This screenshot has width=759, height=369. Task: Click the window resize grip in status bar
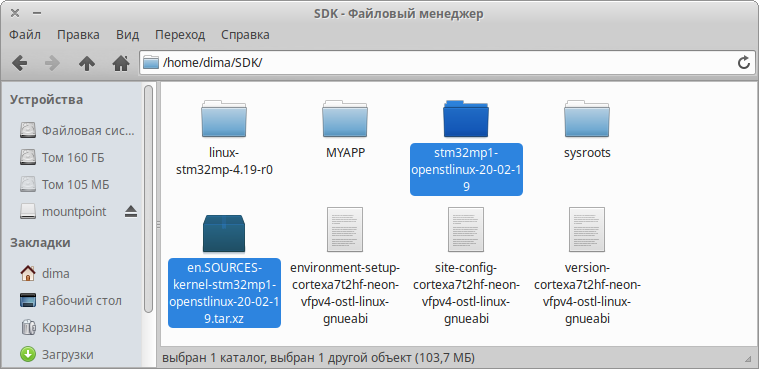tap(748, 359)
